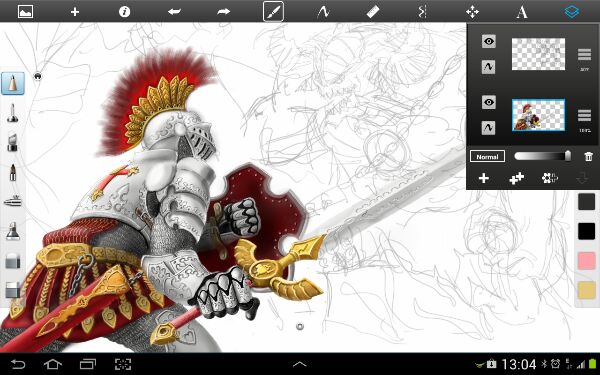This screenshot has height=375, width=600.
Task: Select the ruler guide tool
Action: click(373, 12)
